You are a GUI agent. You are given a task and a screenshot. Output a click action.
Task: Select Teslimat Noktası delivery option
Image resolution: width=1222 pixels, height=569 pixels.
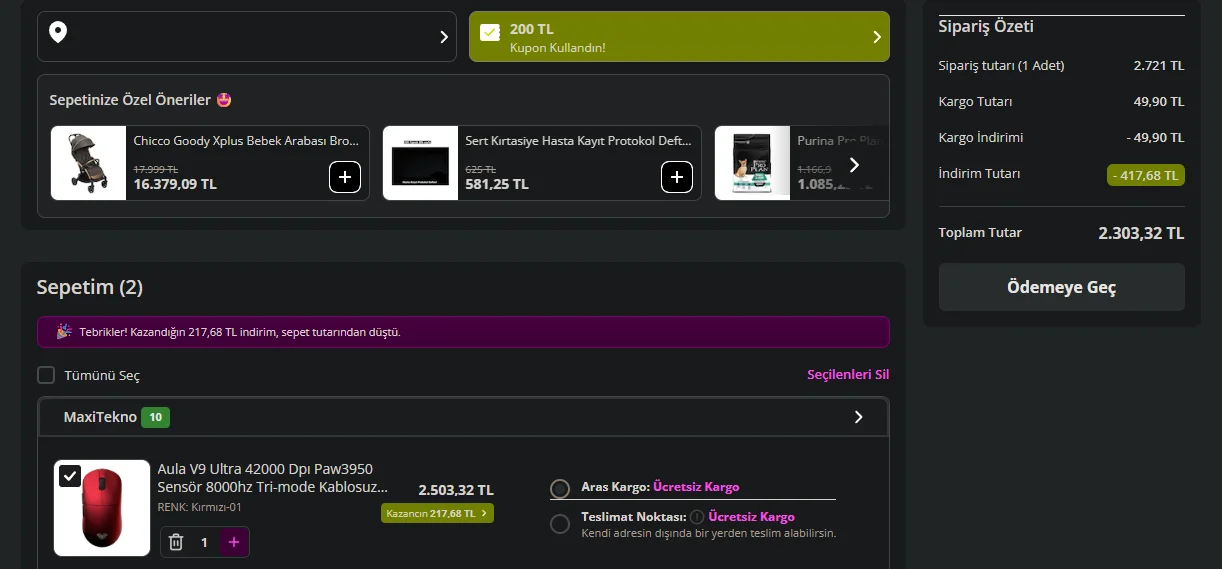(560, 523)
